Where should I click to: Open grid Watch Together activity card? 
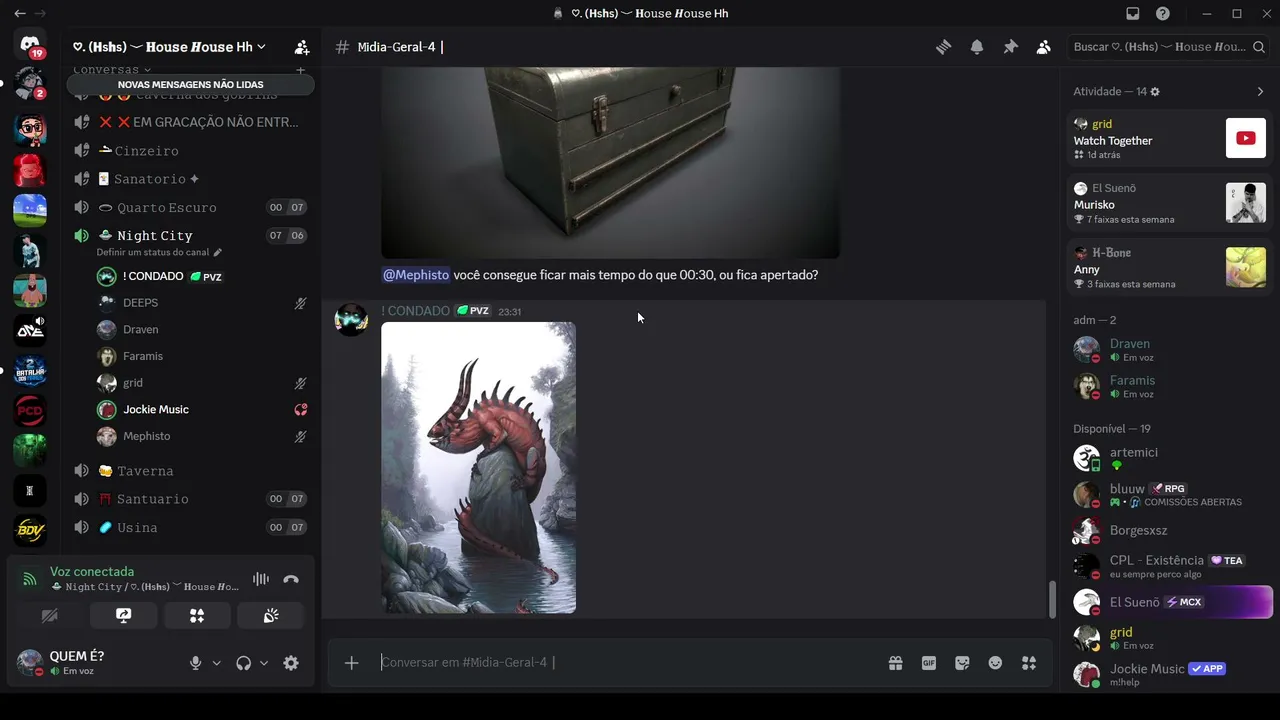coord(1169,139)
